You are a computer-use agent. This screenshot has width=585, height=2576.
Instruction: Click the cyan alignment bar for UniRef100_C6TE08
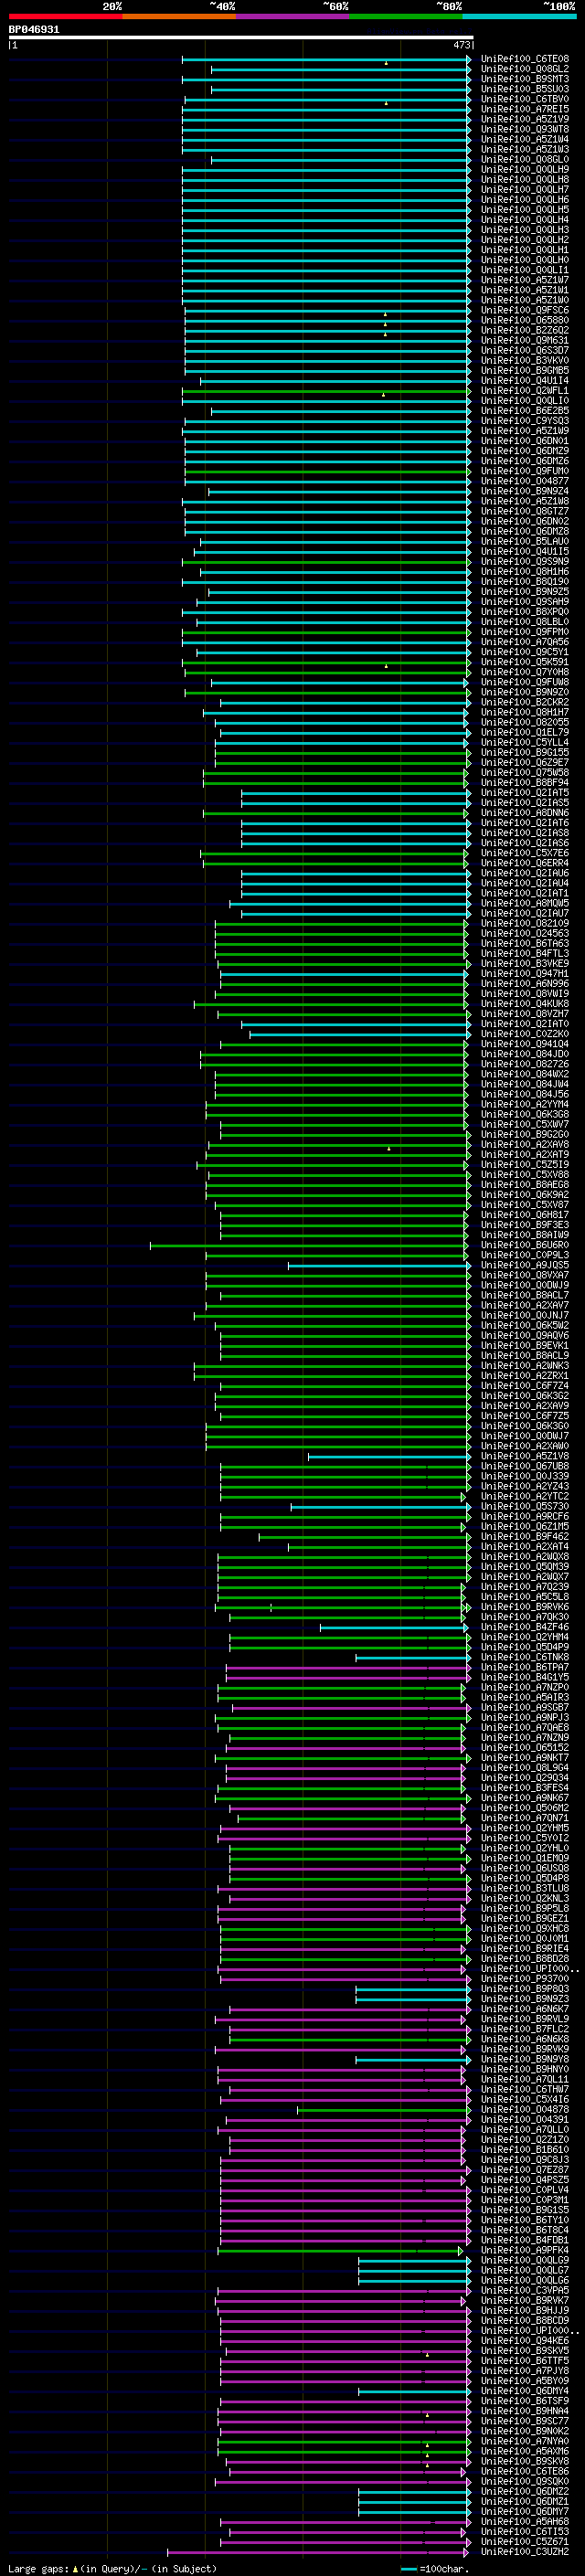click(x=326, y=59)
